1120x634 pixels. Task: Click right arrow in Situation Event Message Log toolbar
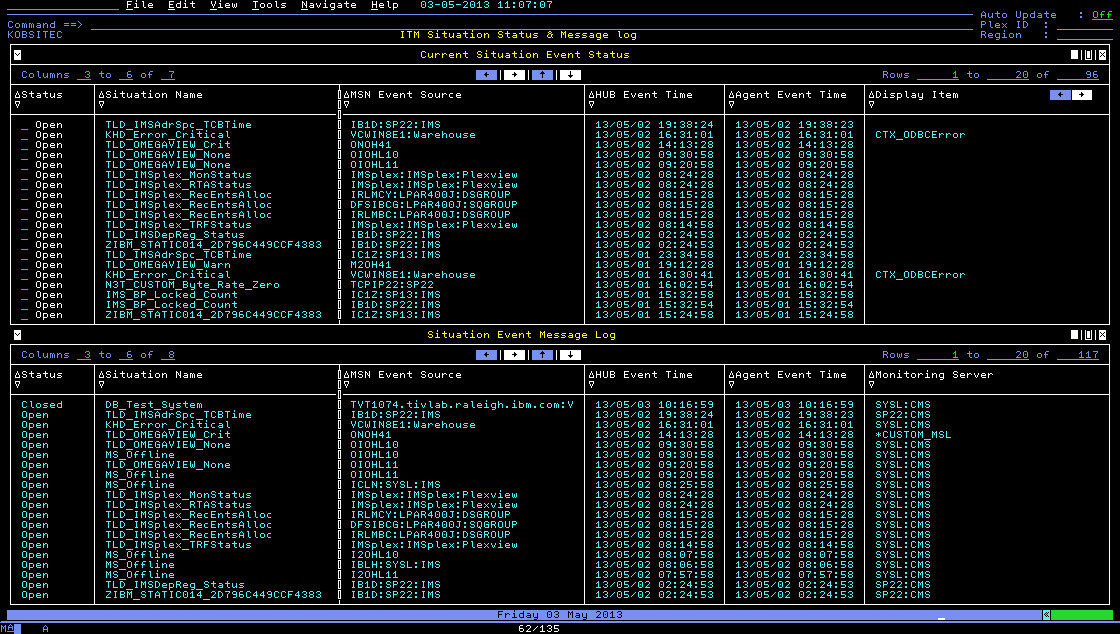[514, 355]
